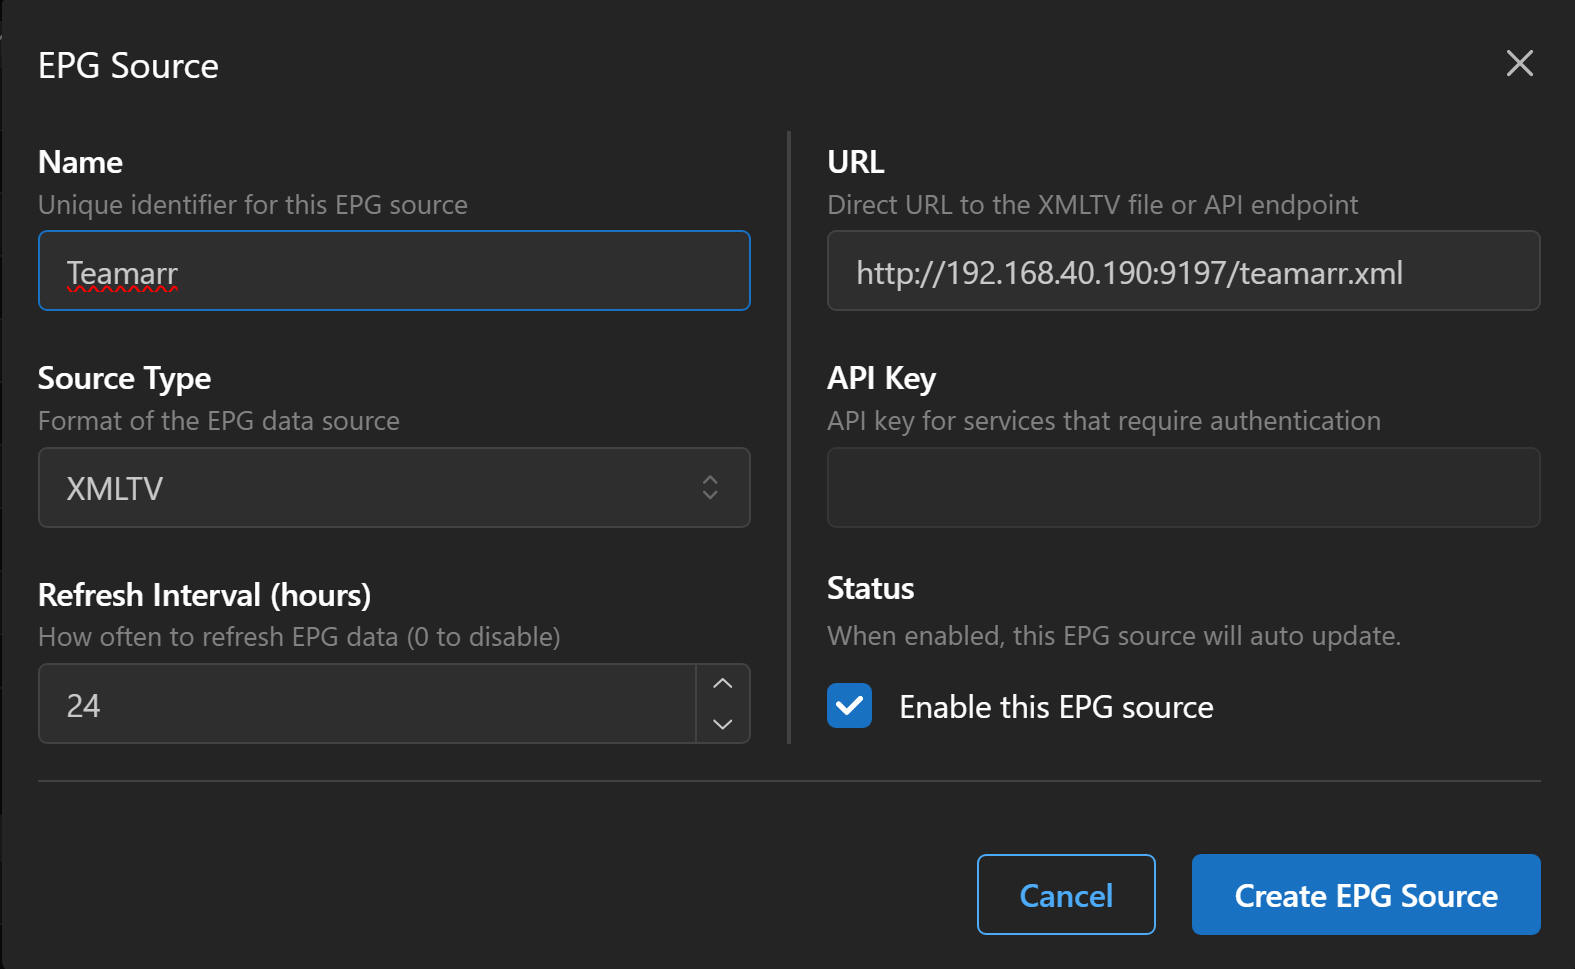Click the 'Refresh Interval (hours)' label
This screenshot has height=969, width=1575.
pos(204,595)
